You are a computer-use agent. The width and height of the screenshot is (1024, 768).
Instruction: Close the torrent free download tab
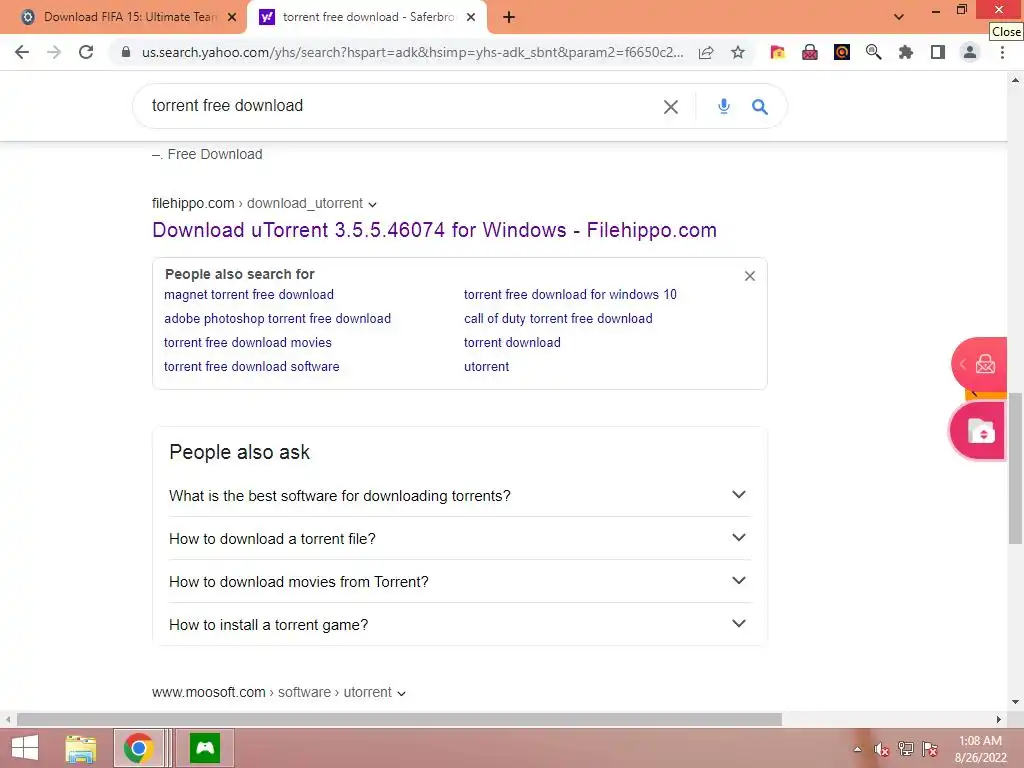[471, 17]
